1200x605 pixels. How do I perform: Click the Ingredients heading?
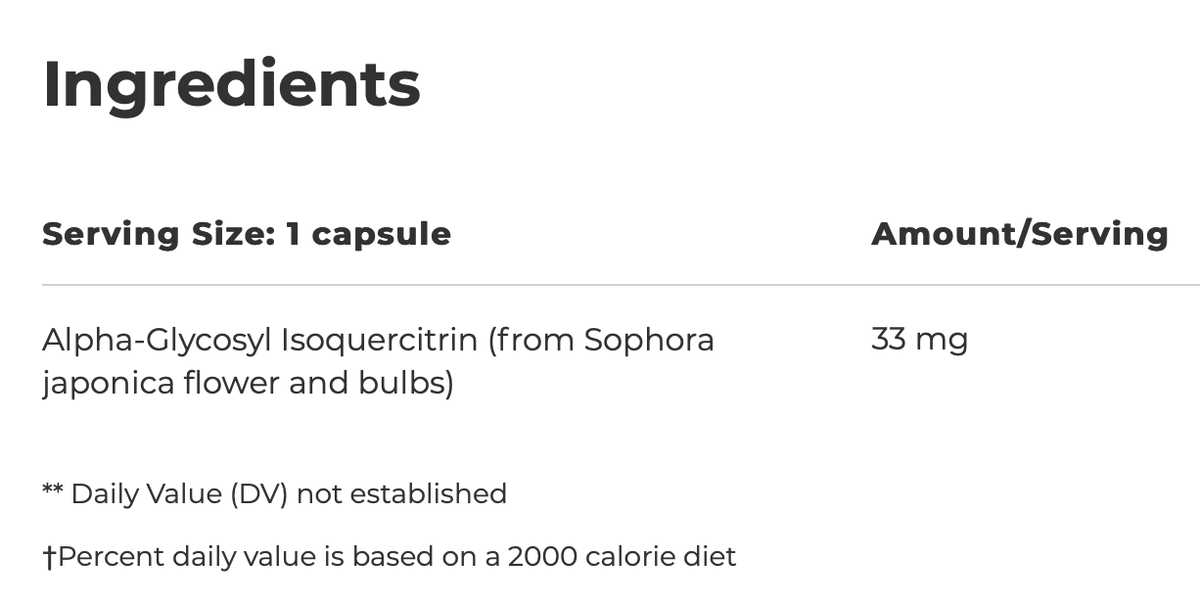tap(231, 85)
